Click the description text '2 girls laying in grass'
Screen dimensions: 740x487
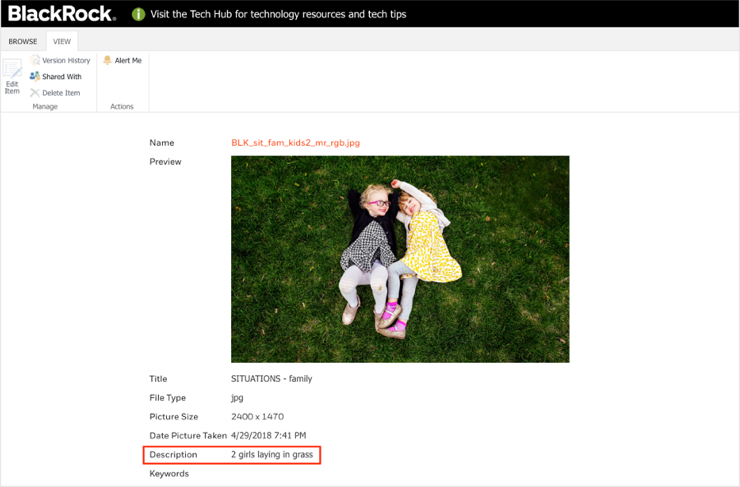(272, 455)
